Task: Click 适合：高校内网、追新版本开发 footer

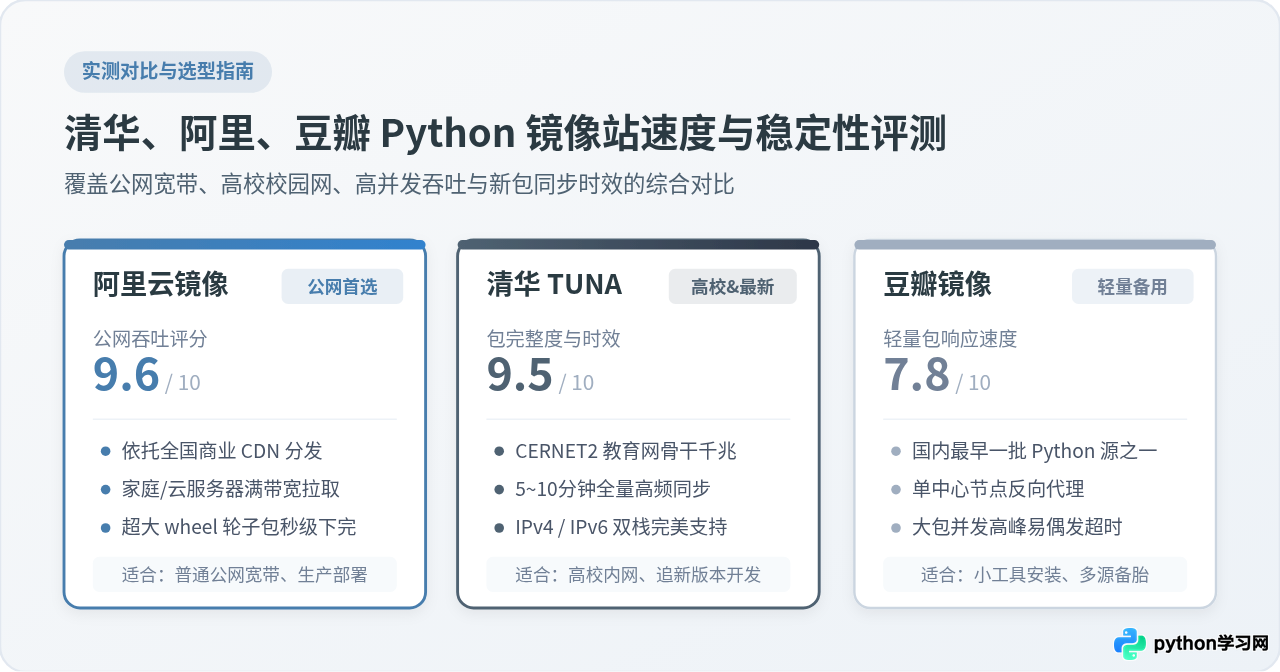Action: (638, 575)
